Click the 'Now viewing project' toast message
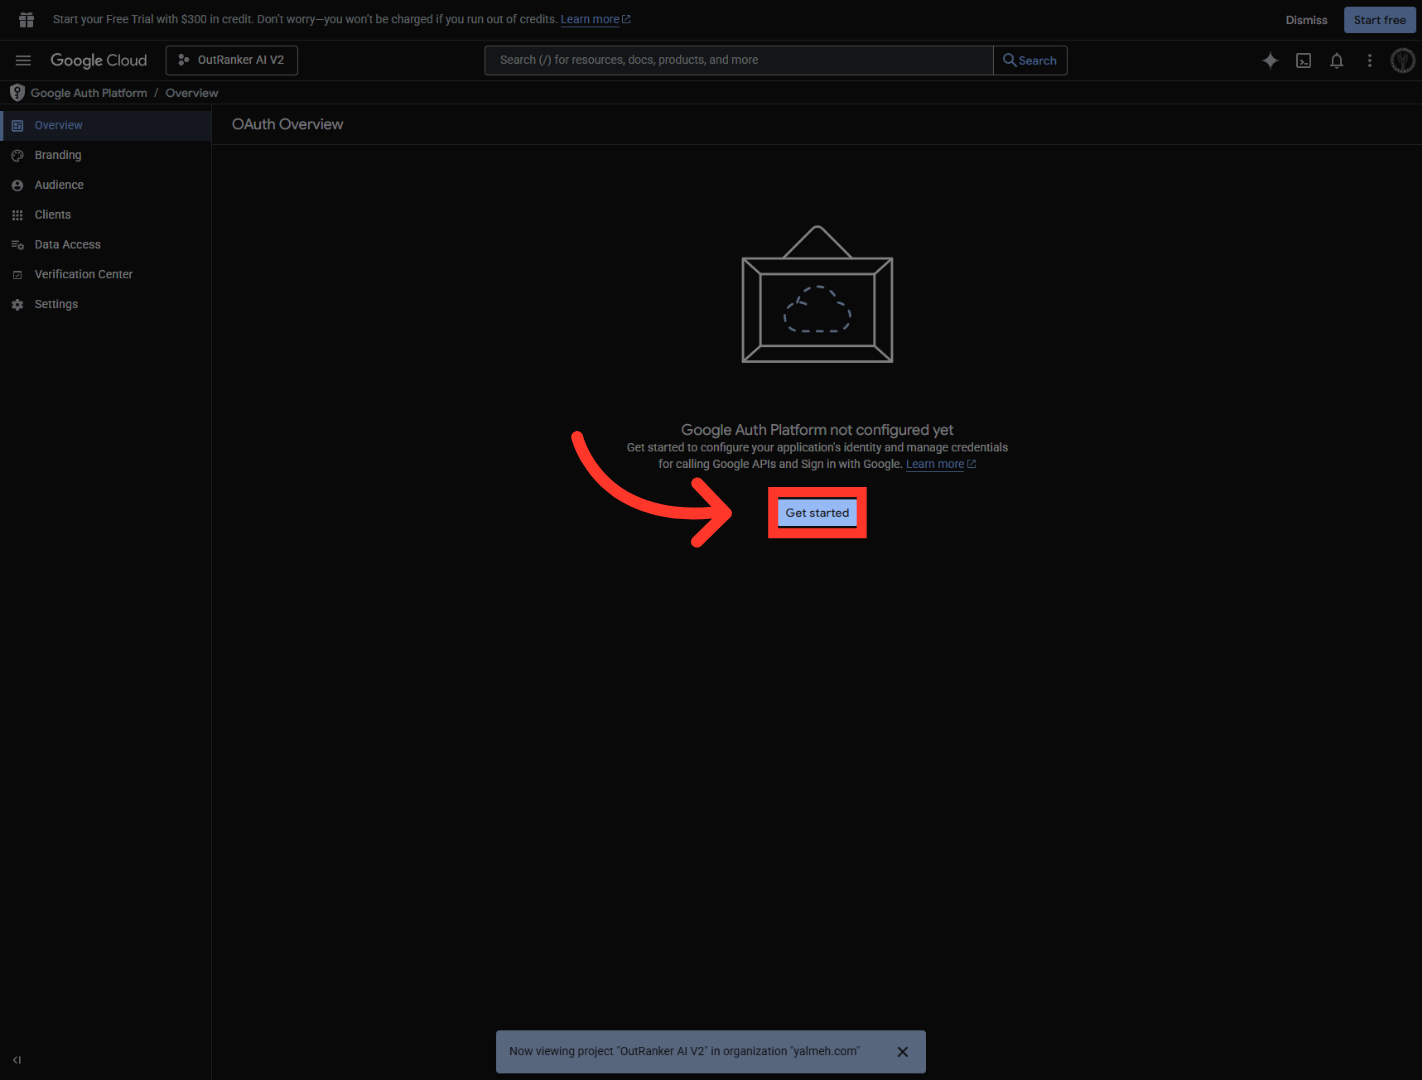The height and width of the screenshot is (1080, 1422). click(684, 1051)
